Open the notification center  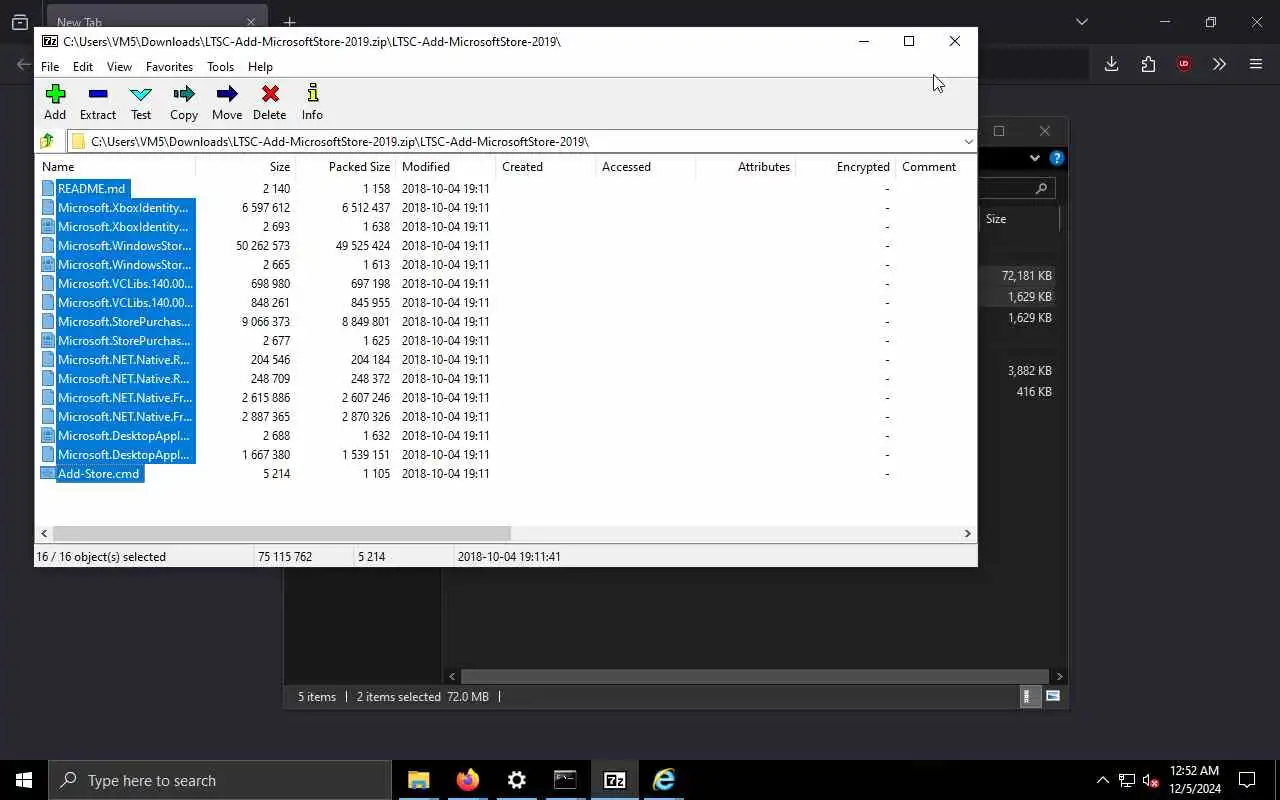pos(1247,780)
